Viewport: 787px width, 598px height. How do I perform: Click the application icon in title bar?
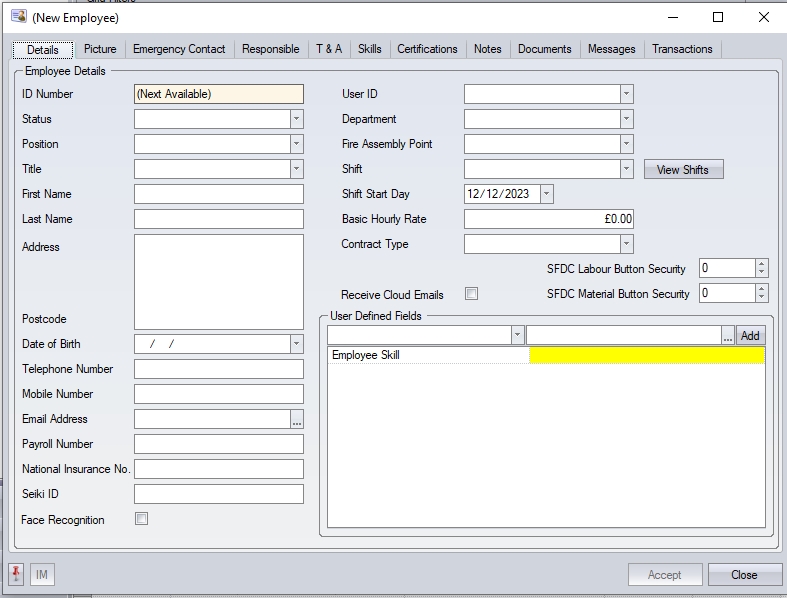(18, 17)
